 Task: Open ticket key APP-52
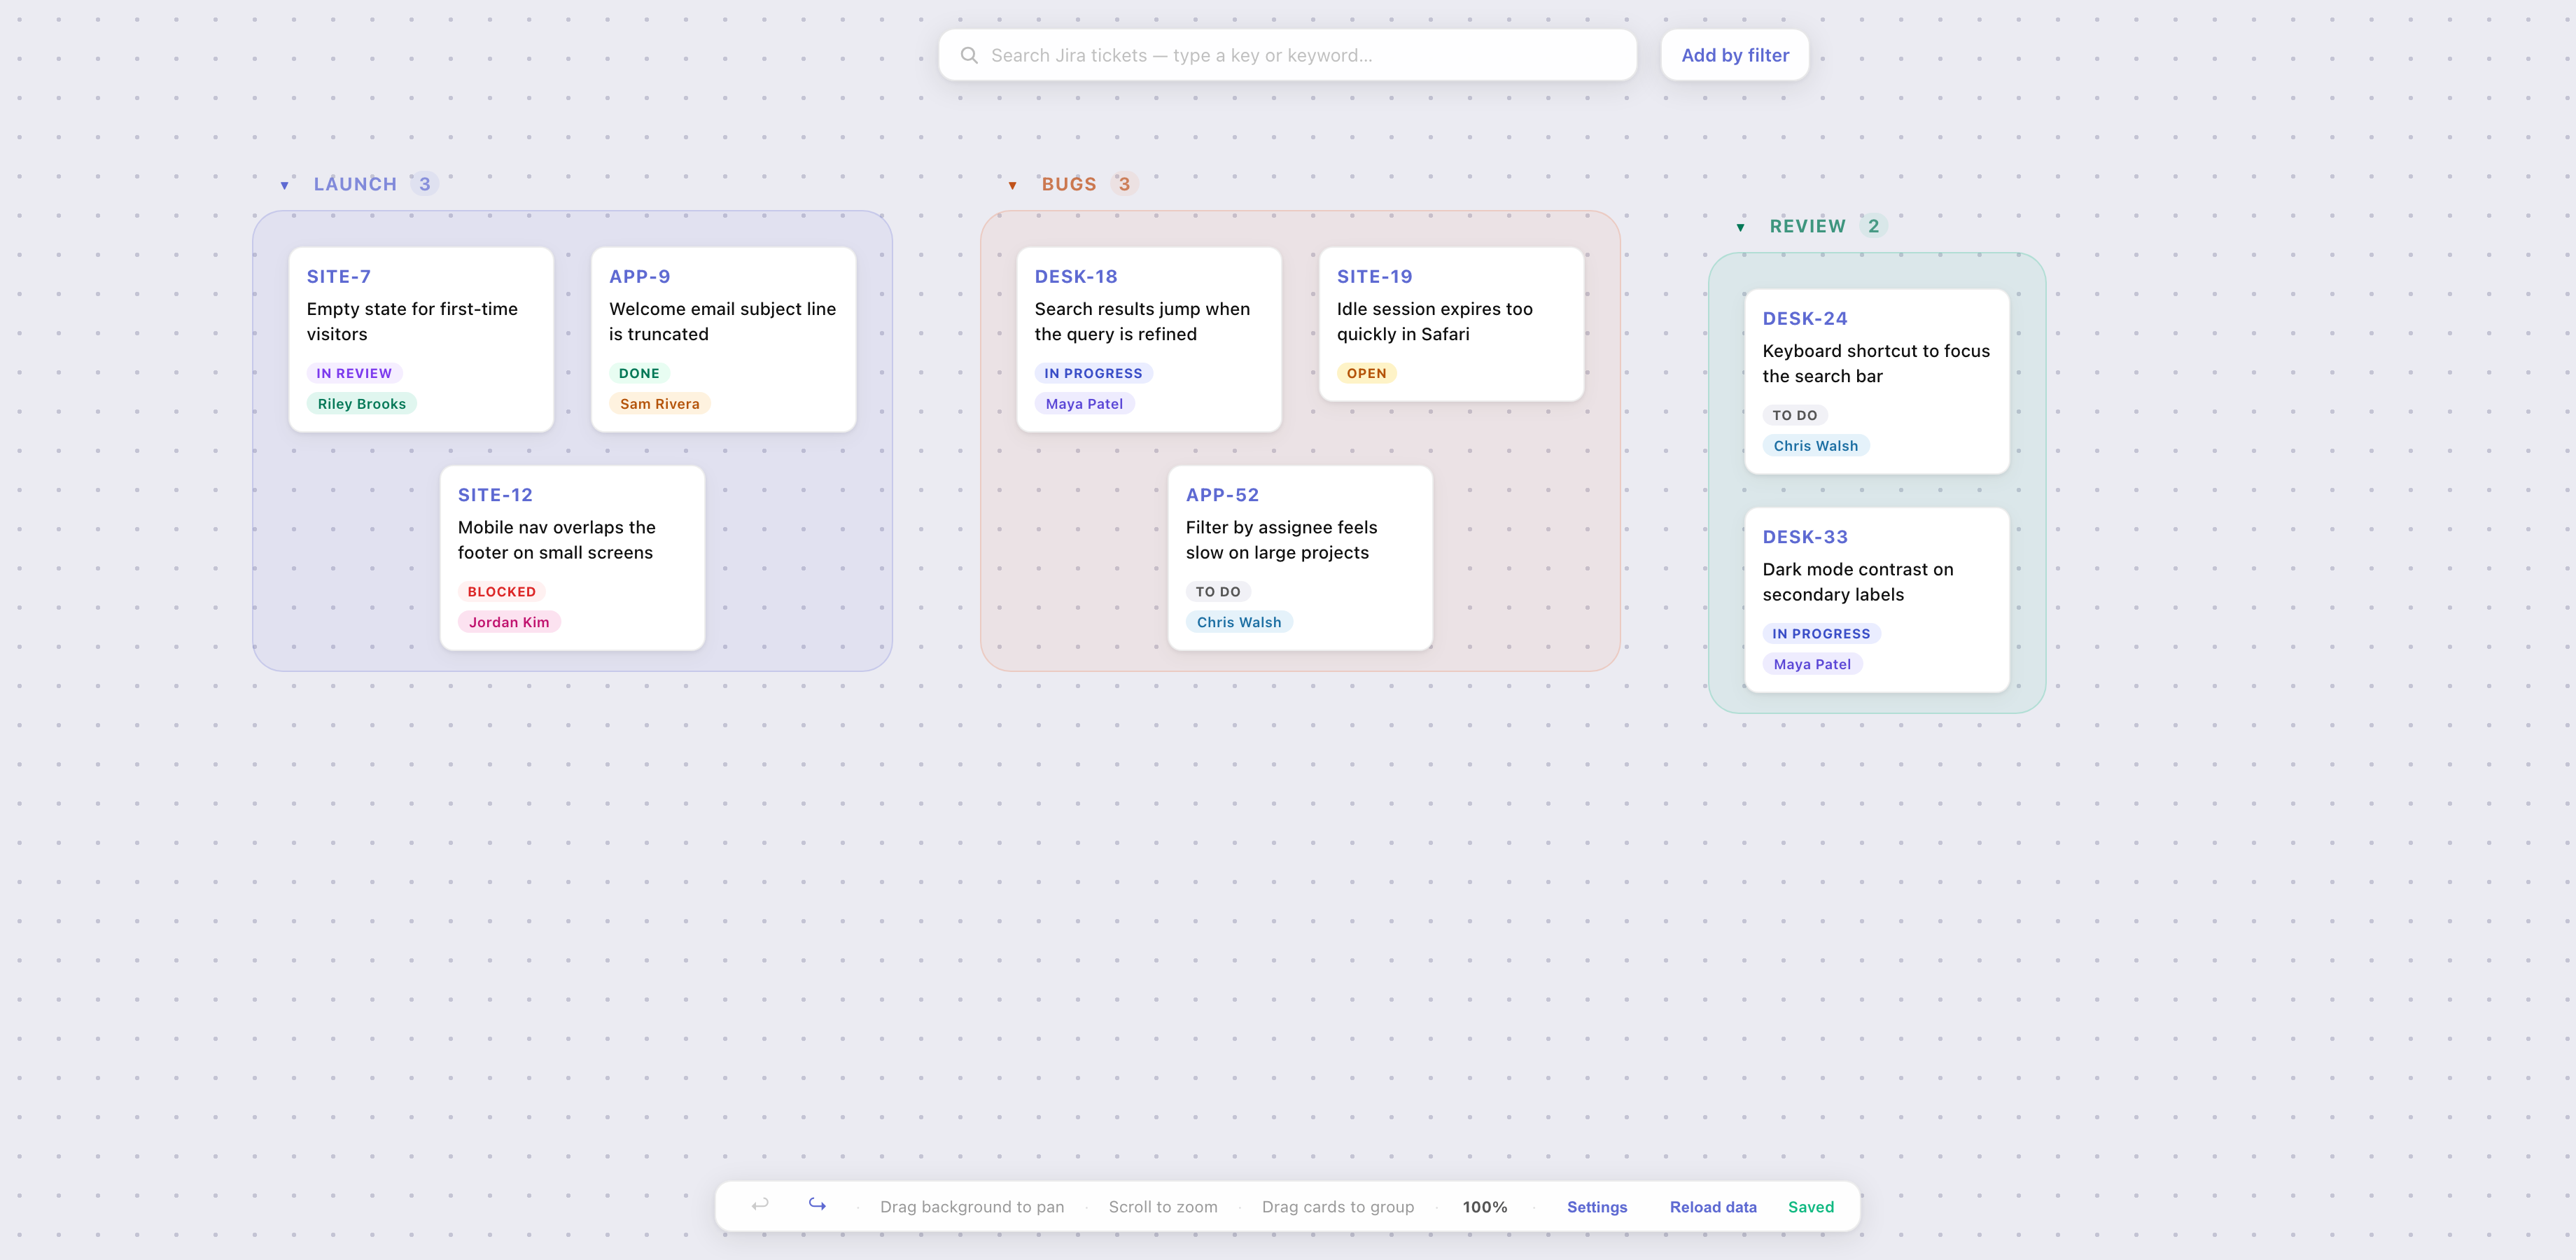click(1222, 495)
